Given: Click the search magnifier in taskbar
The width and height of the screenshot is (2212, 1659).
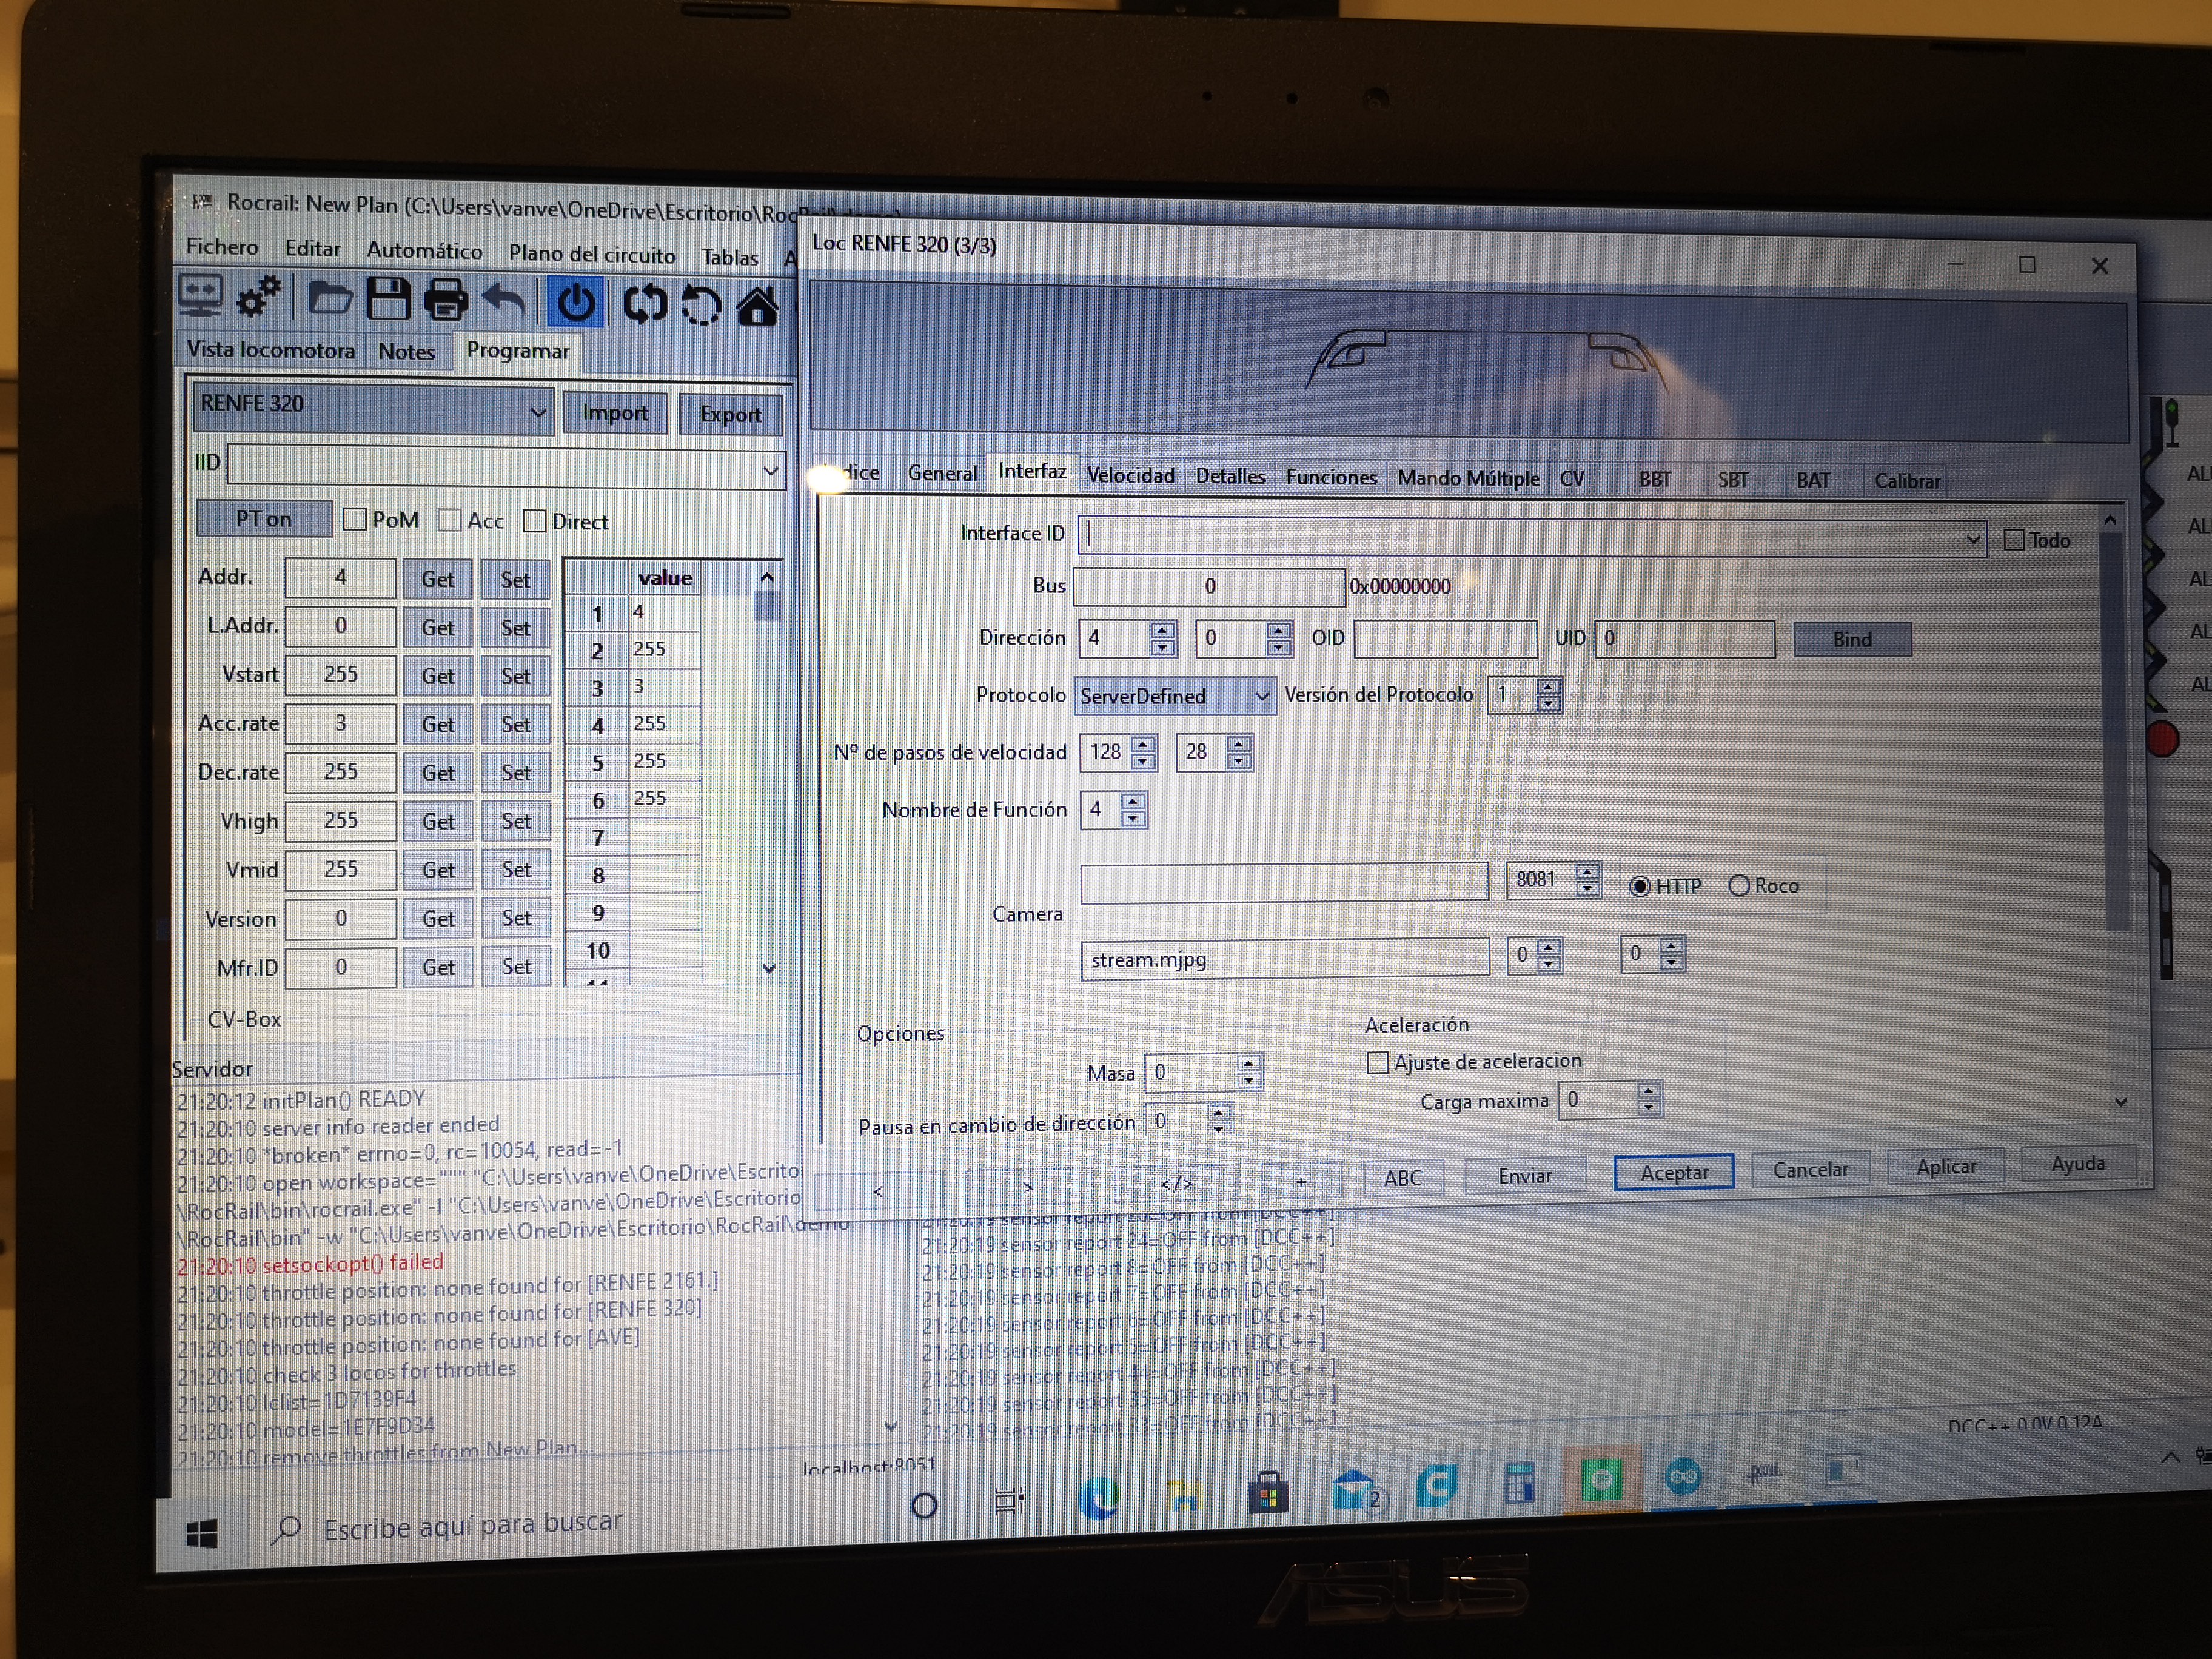Looking at the screenshot, I should pos(287,1529).
